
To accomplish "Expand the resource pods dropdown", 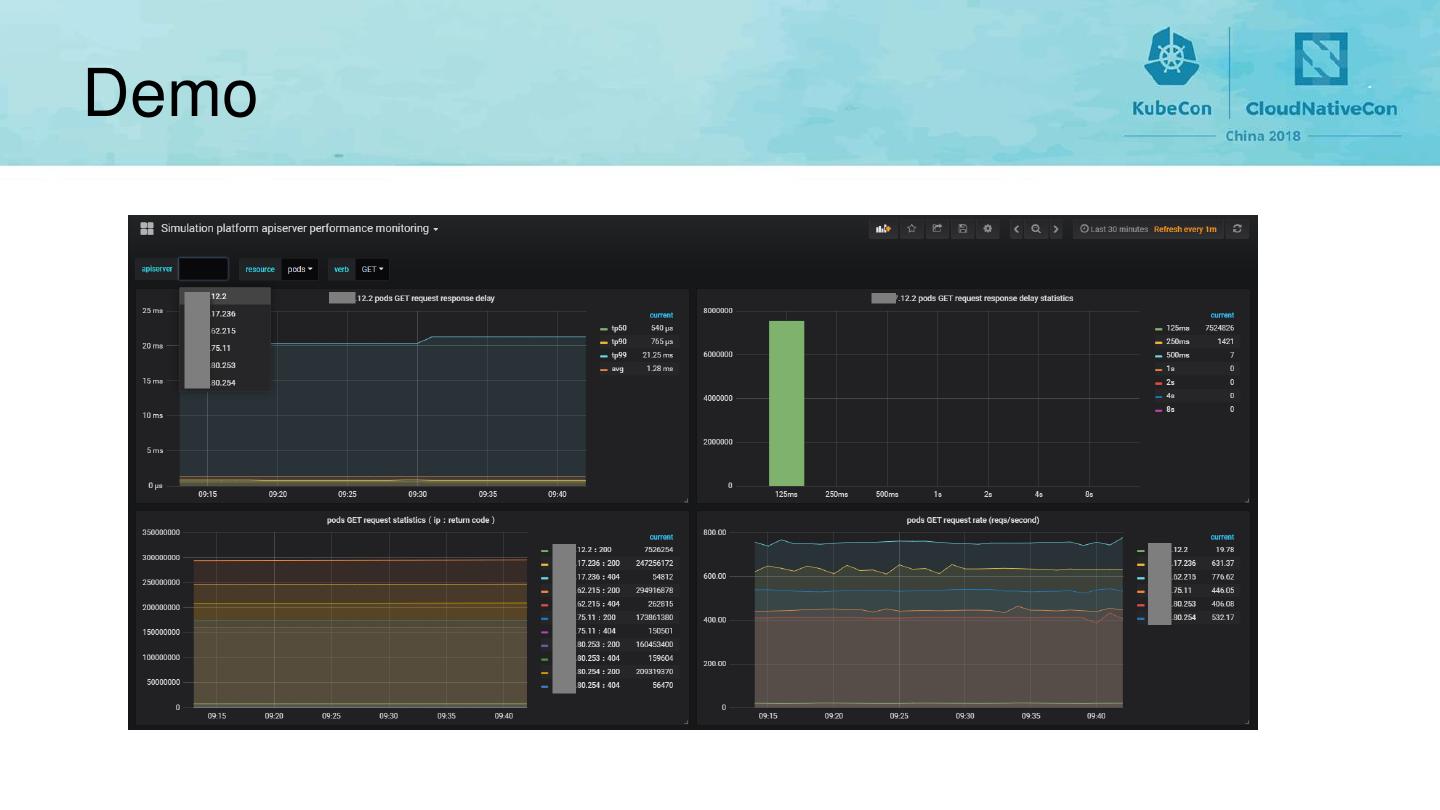I will pos(300,269).
